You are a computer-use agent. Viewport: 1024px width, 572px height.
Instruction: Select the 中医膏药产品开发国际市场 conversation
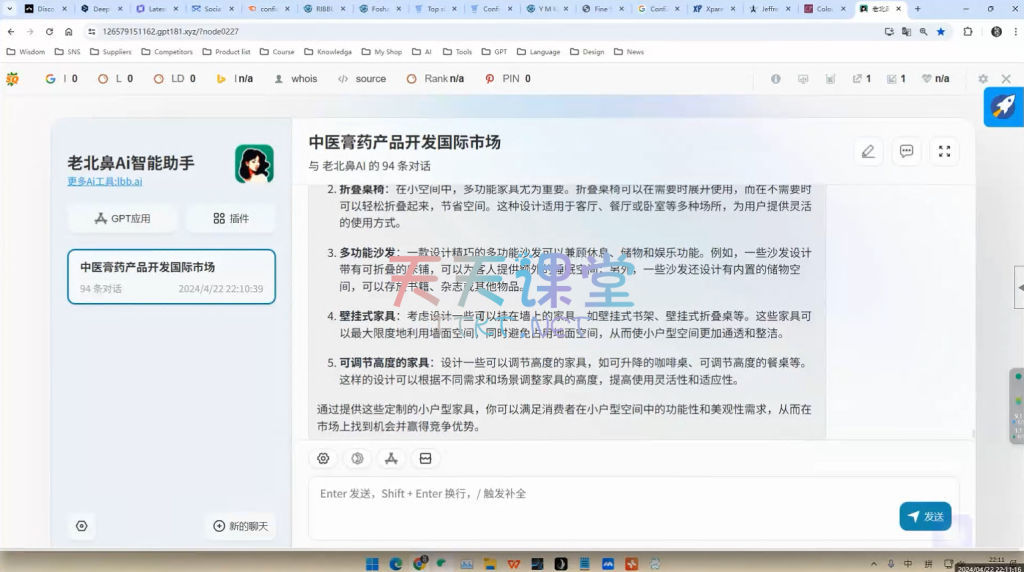tap(171, 276)
